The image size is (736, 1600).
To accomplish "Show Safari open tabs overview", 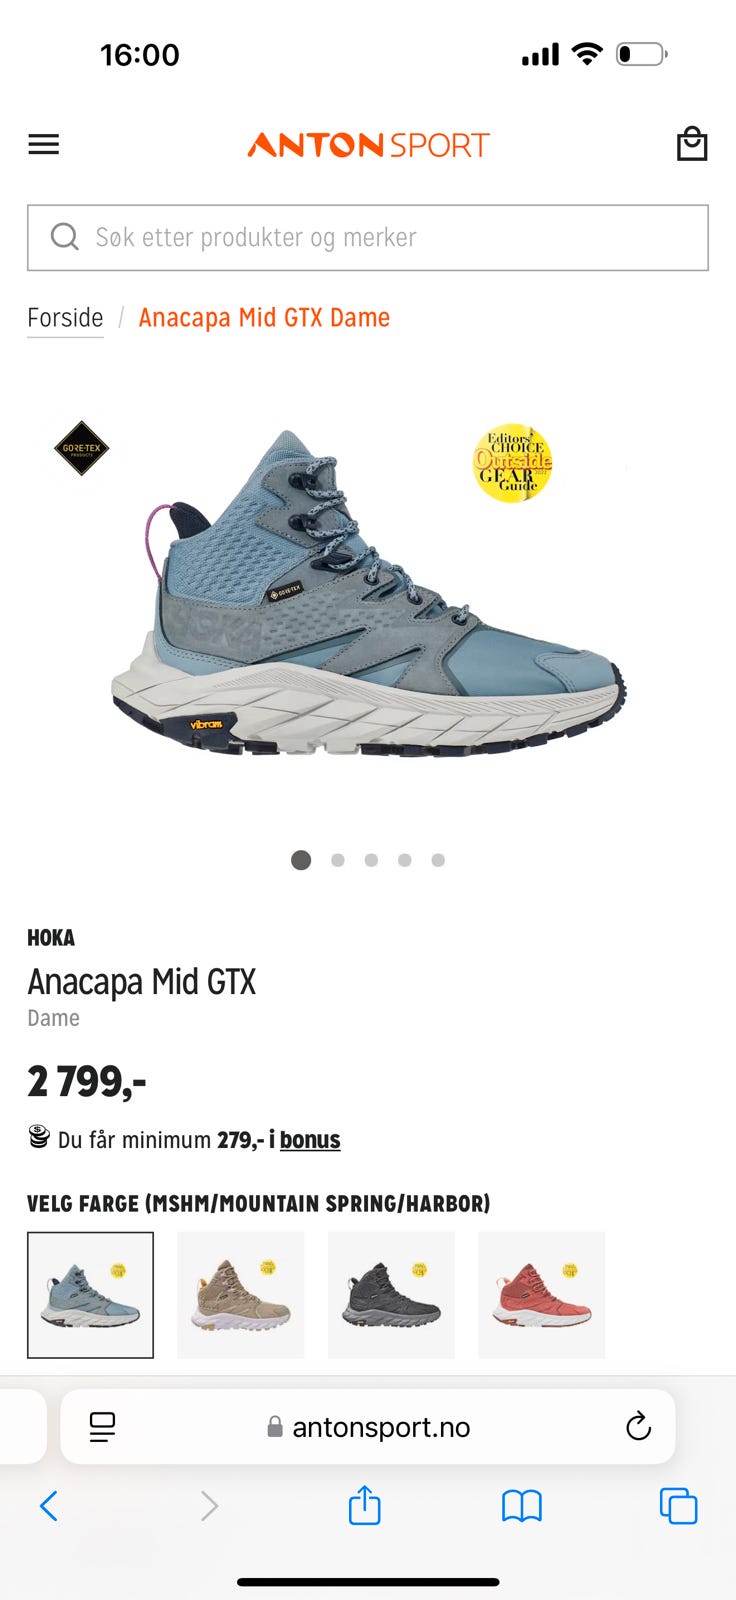I will (678, 1505).
